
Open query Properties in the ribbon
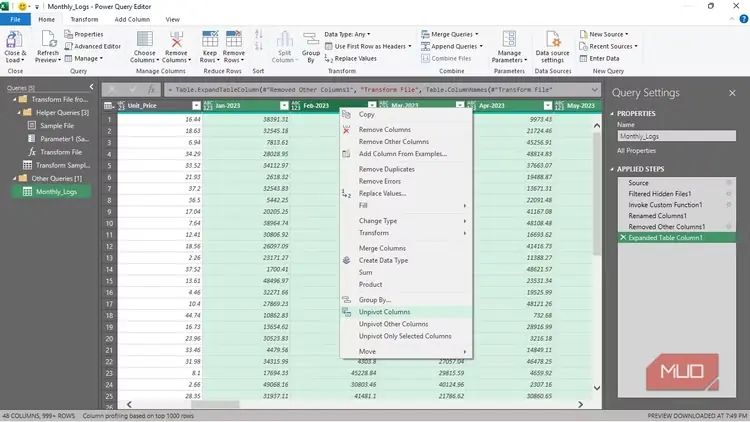(x=84, y=34)
